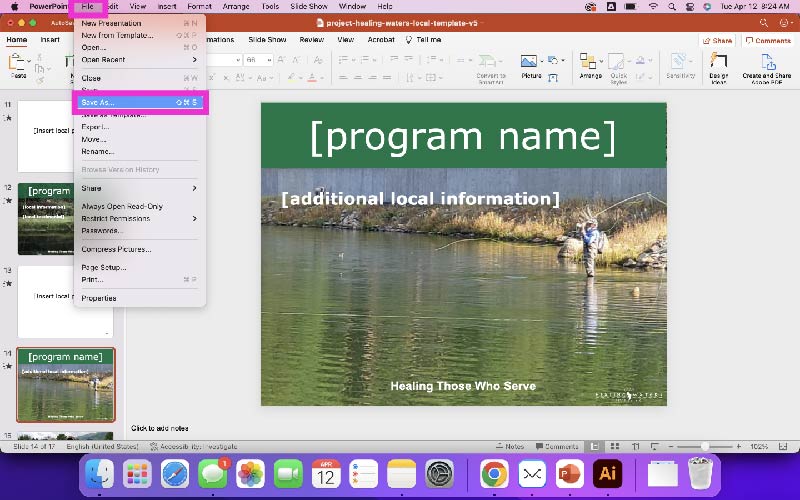Expand Restrict Permissions submenu
The image size is (800, 500).
coord(140,219)
